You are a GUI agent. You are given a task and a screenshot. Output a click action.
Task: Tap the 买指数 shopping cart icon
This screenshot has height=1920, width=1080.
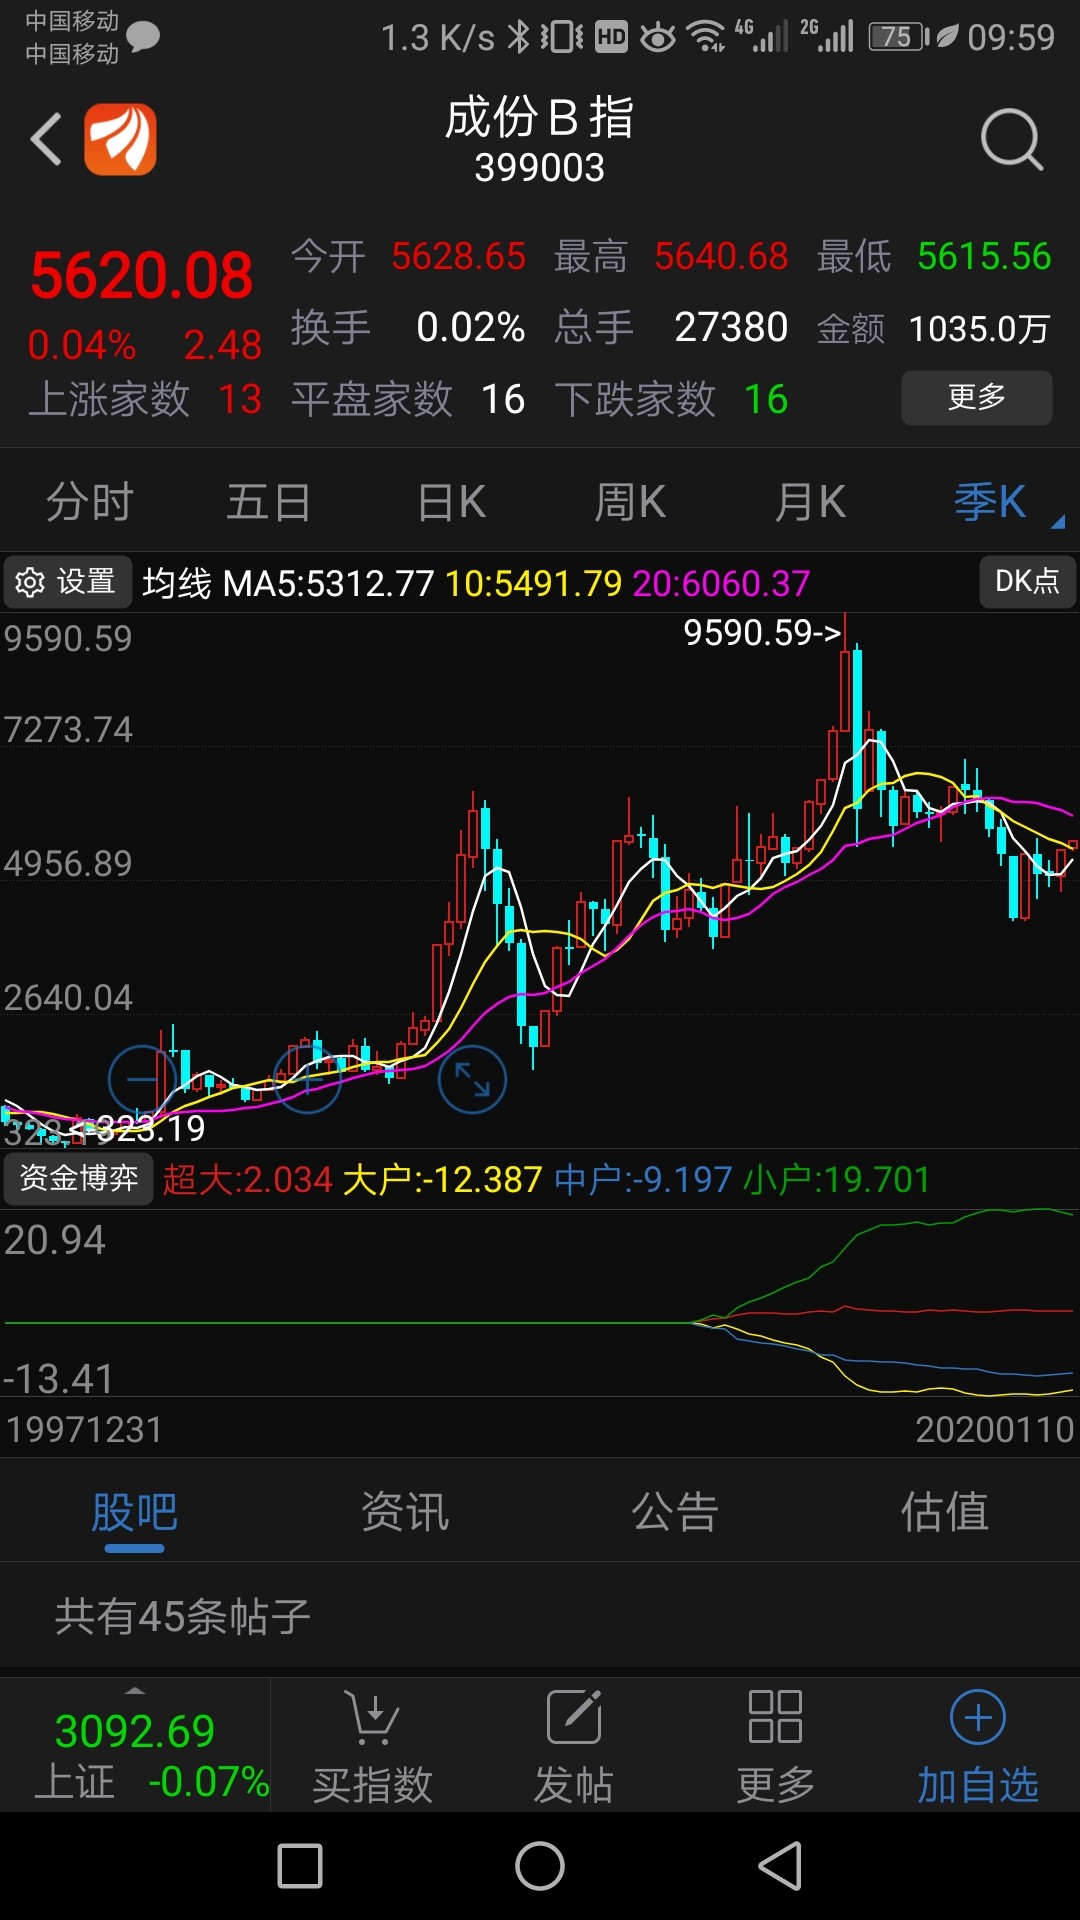click(x=372, y=1717)
